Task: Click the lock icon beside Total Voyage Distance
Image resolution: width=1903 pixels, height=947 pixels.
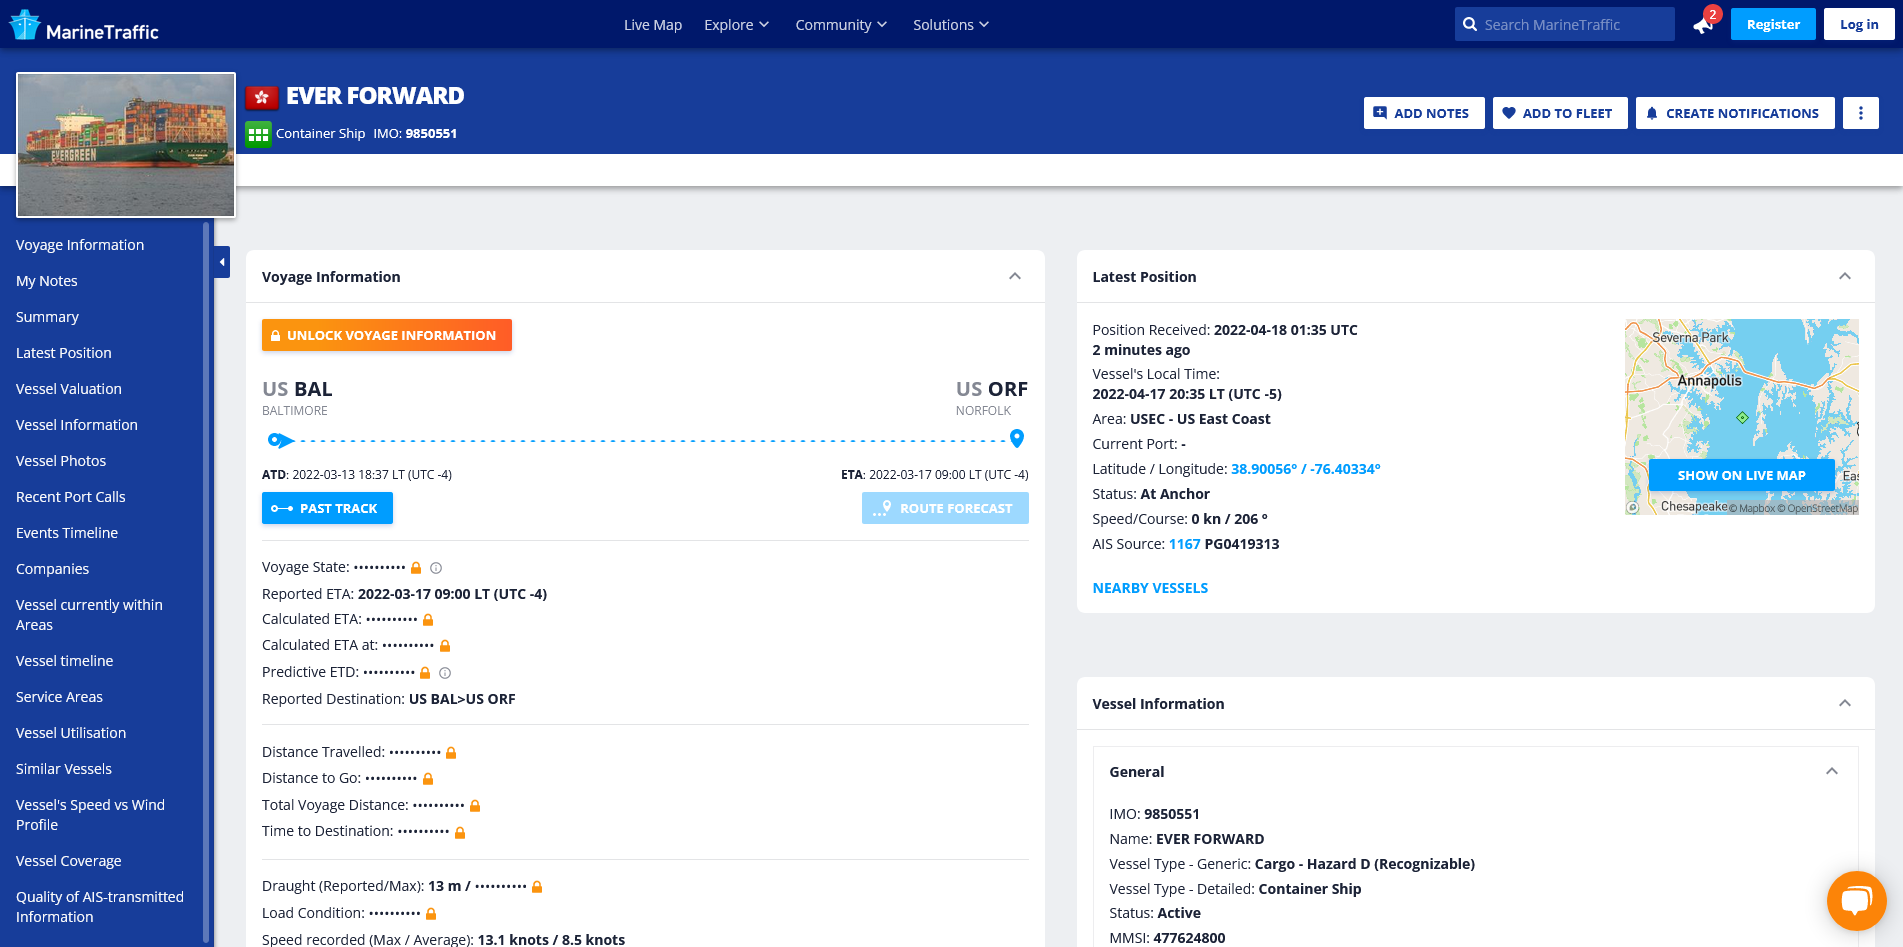Action: 475,806
